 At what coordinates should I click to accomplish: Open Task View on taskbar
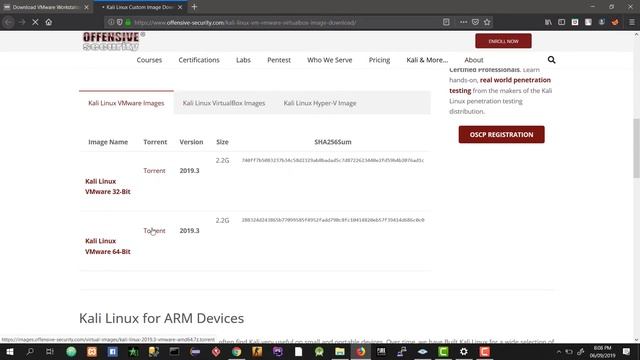point(50,351)
